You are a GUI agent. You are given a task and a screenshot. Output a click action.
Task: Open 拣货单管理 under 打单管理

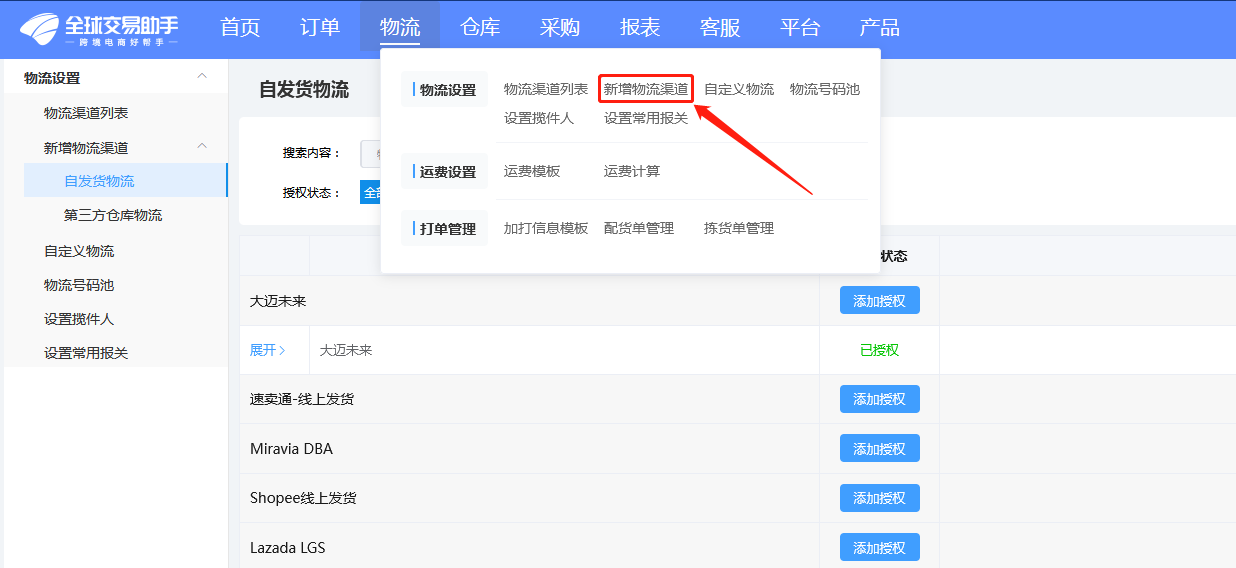pyautogui.click(x=739, y=228)
